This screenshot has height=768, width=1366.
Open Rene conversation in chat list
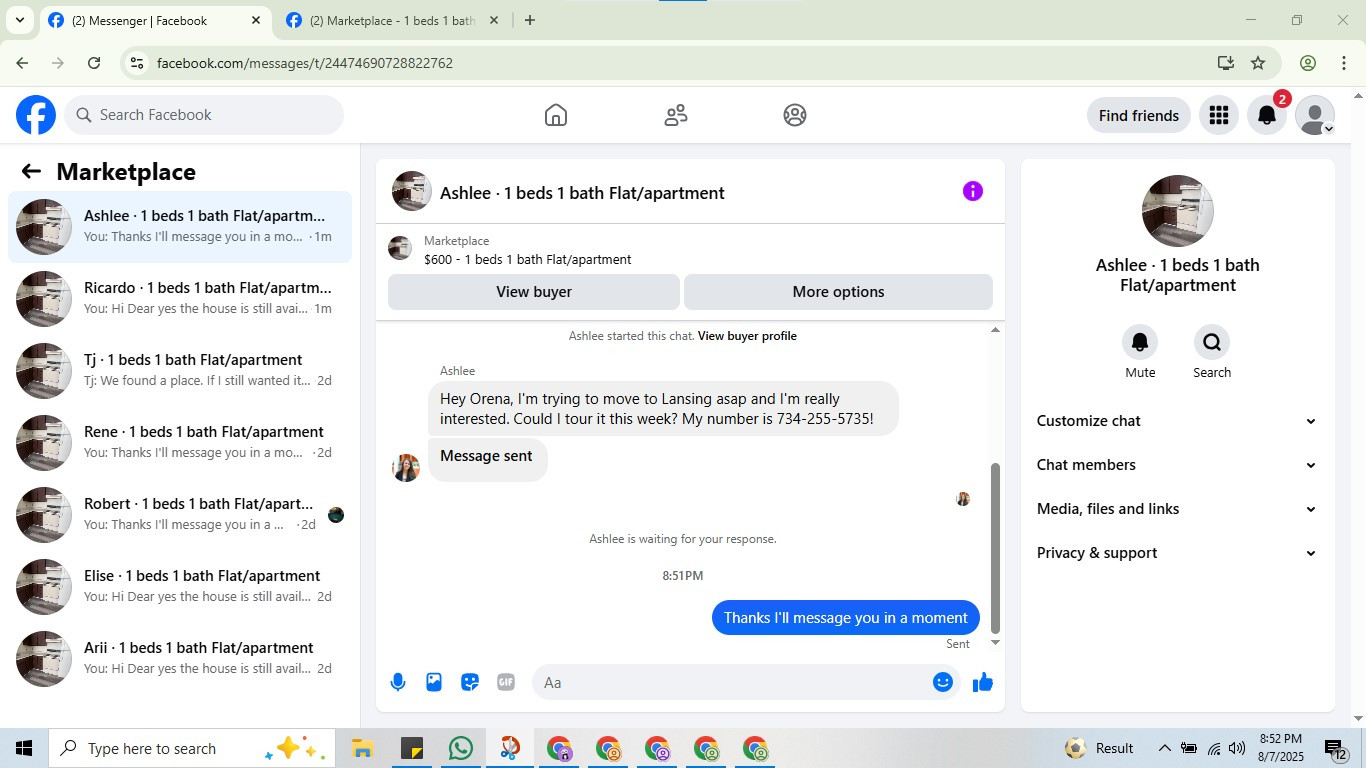point(180,443)
